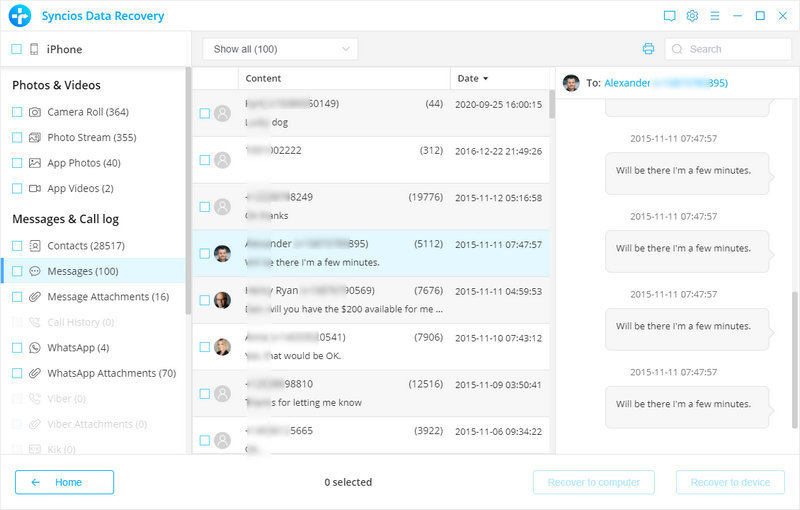Open the Show all (100) dropdown
This screenshot has height=510, width=800.
tap(280, 49)
